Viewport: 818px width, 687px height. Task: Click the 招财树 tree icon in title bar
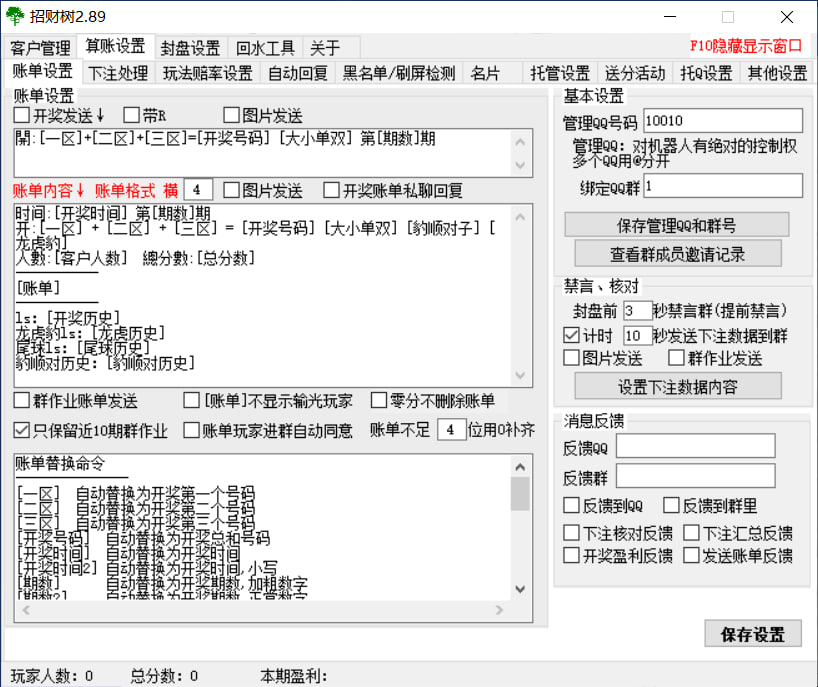[15, 17]
